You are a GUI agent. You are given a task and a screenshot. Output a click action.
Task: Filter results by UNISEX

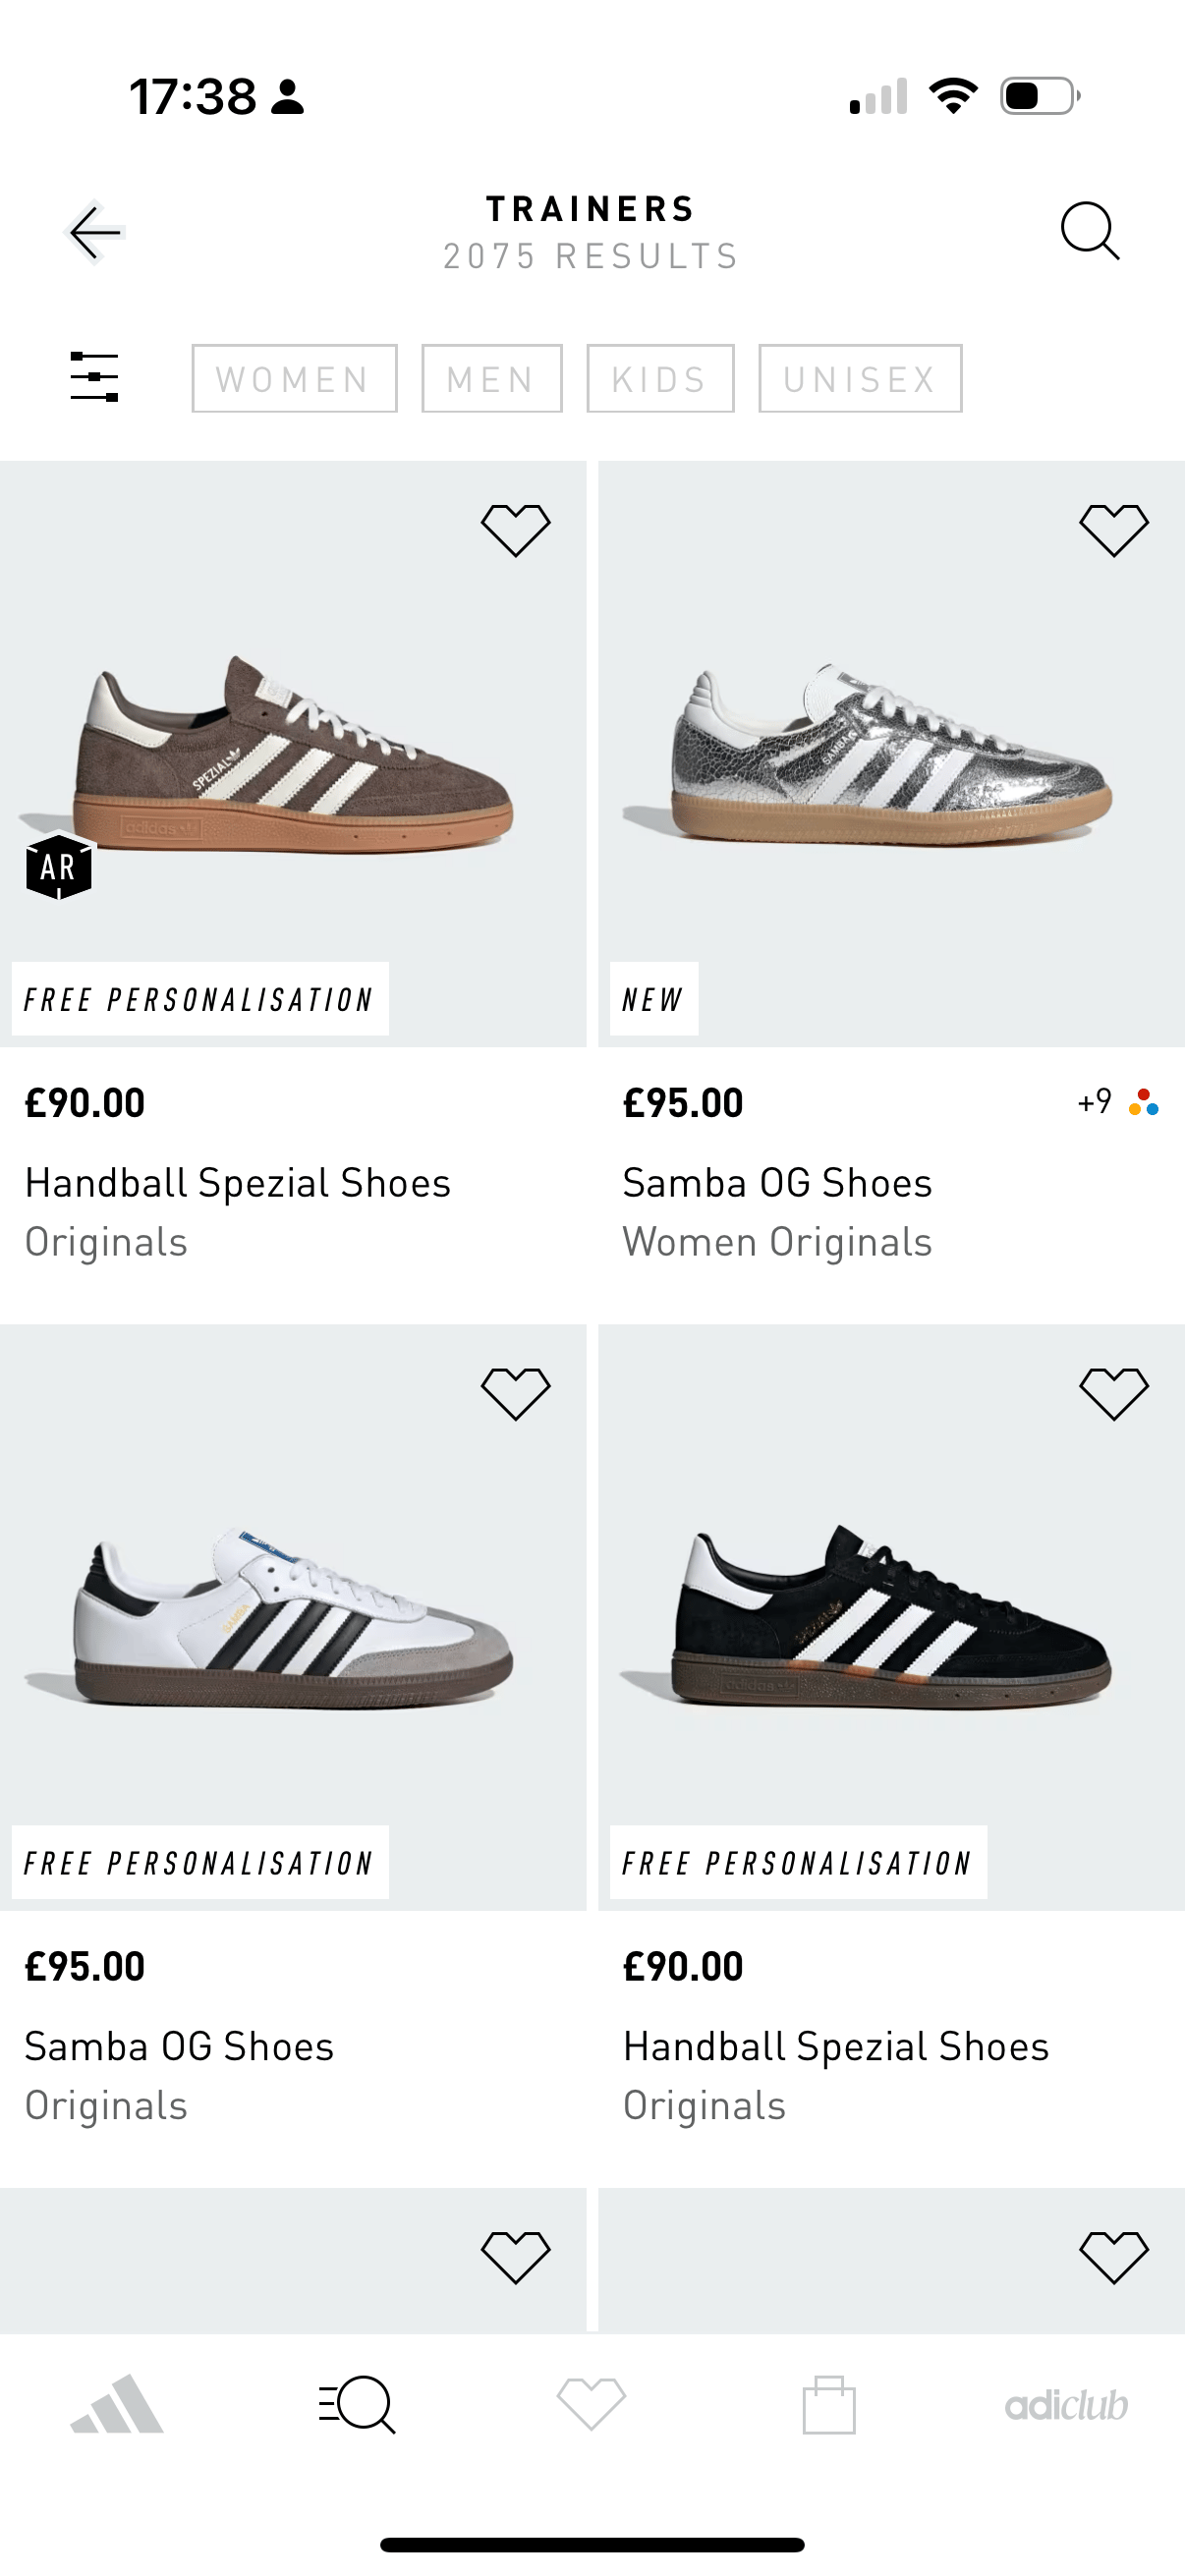coord(859,378)
